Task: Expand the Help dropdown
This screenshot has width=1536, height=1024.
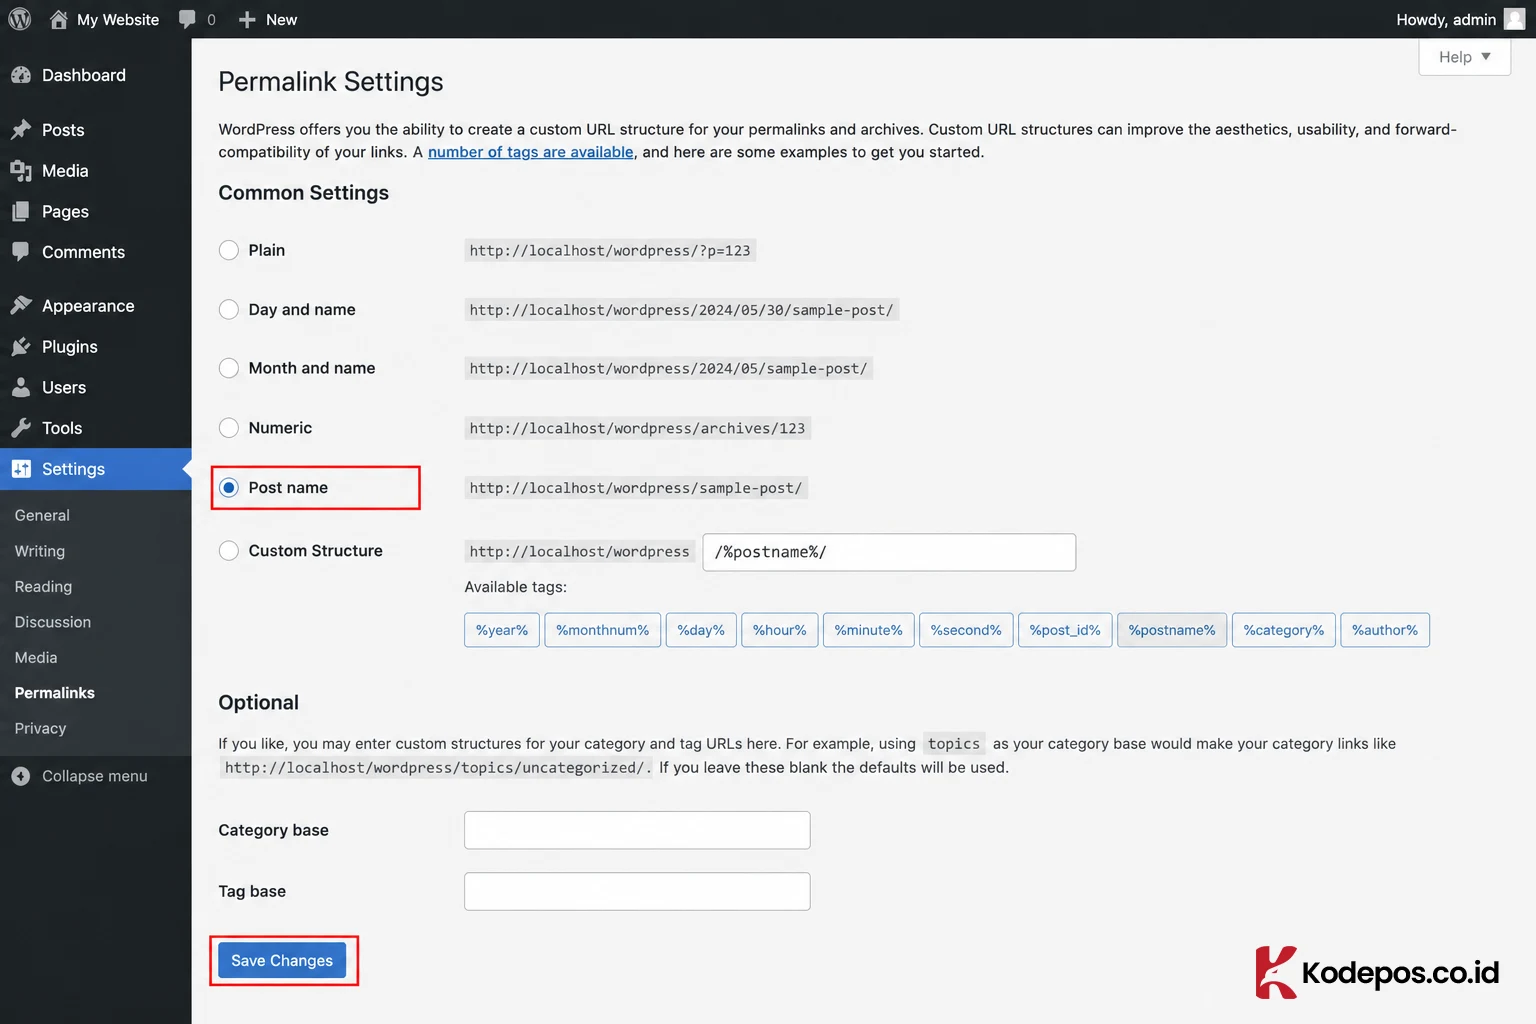Action: (x=1464, y=57)
